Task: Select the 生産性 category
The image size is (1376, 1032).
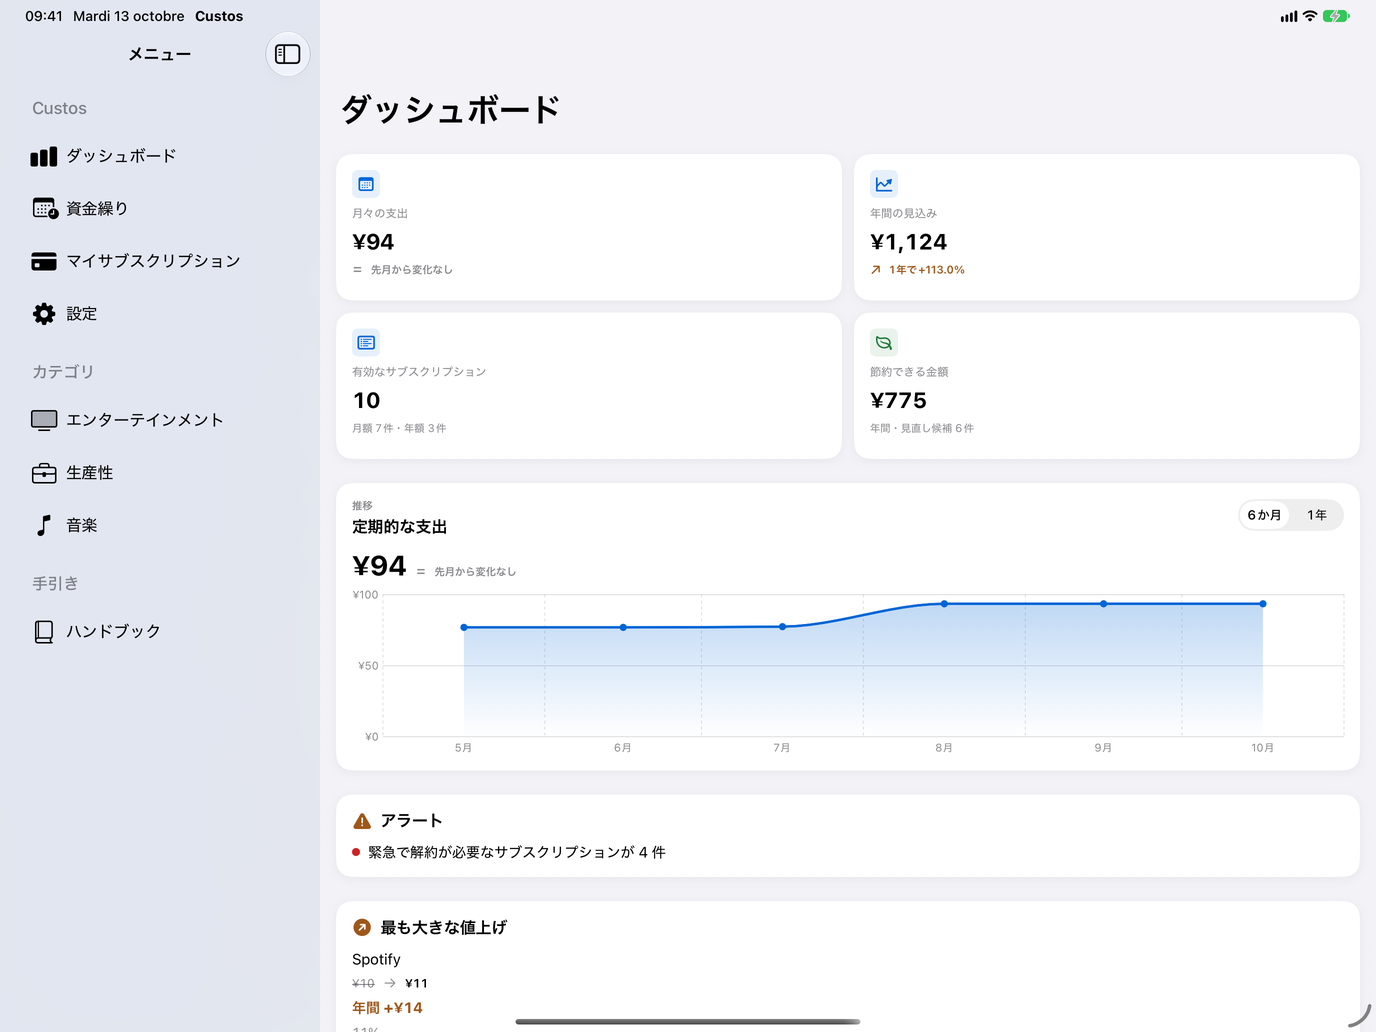Action: (x=160, y=473)
